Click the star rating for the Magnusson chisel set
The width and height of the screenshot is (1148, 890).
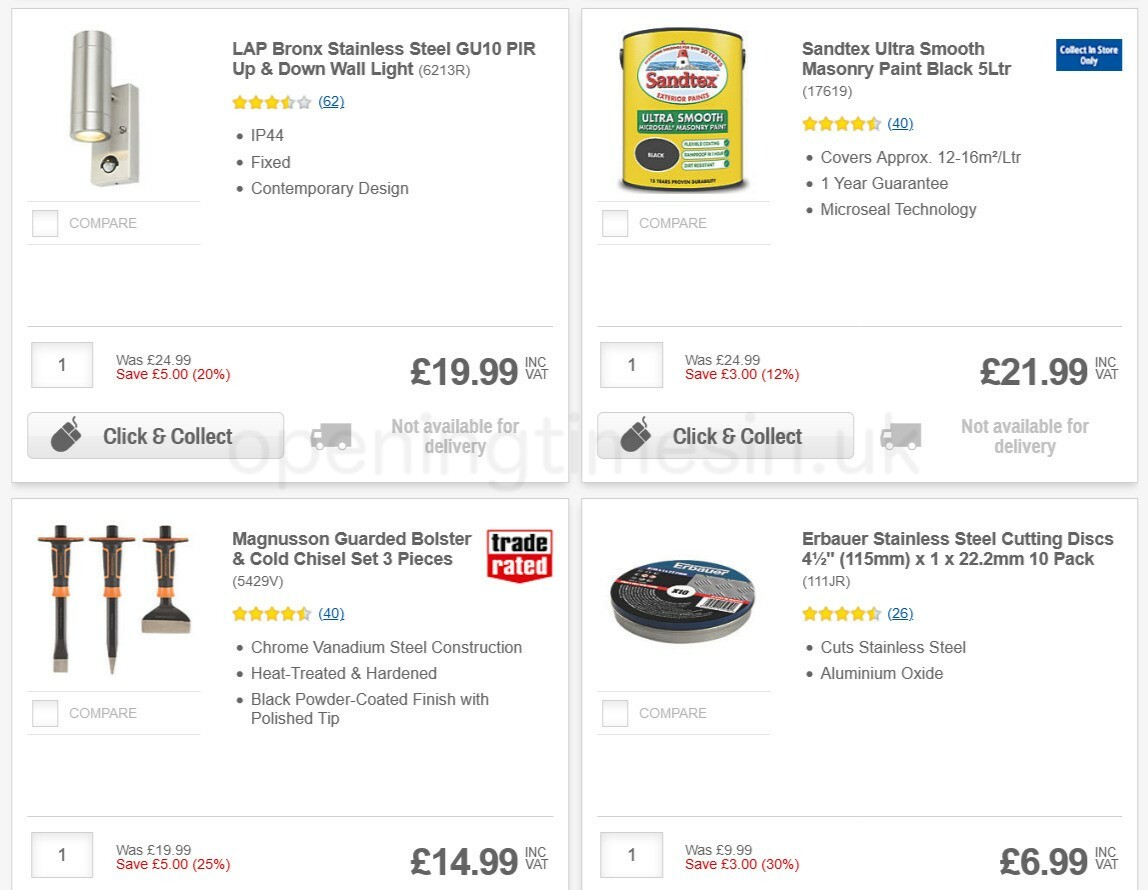(x=272, y=613)
